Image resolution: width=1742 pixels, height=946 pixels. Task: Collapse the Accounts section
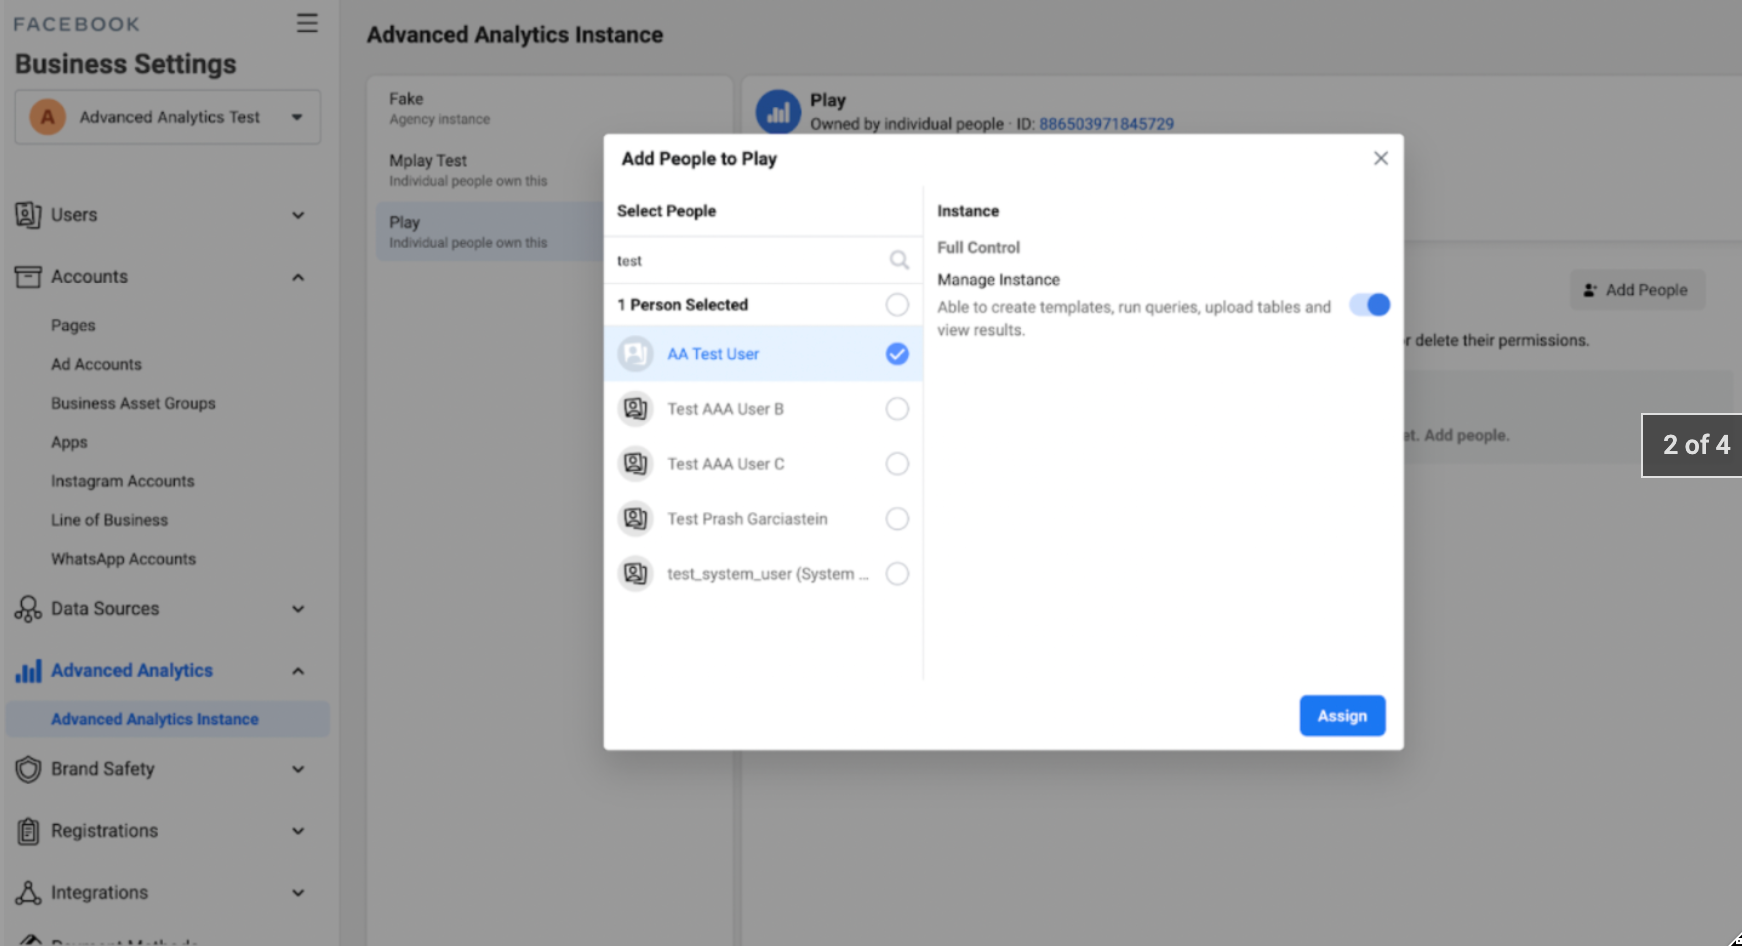(297, 277)
